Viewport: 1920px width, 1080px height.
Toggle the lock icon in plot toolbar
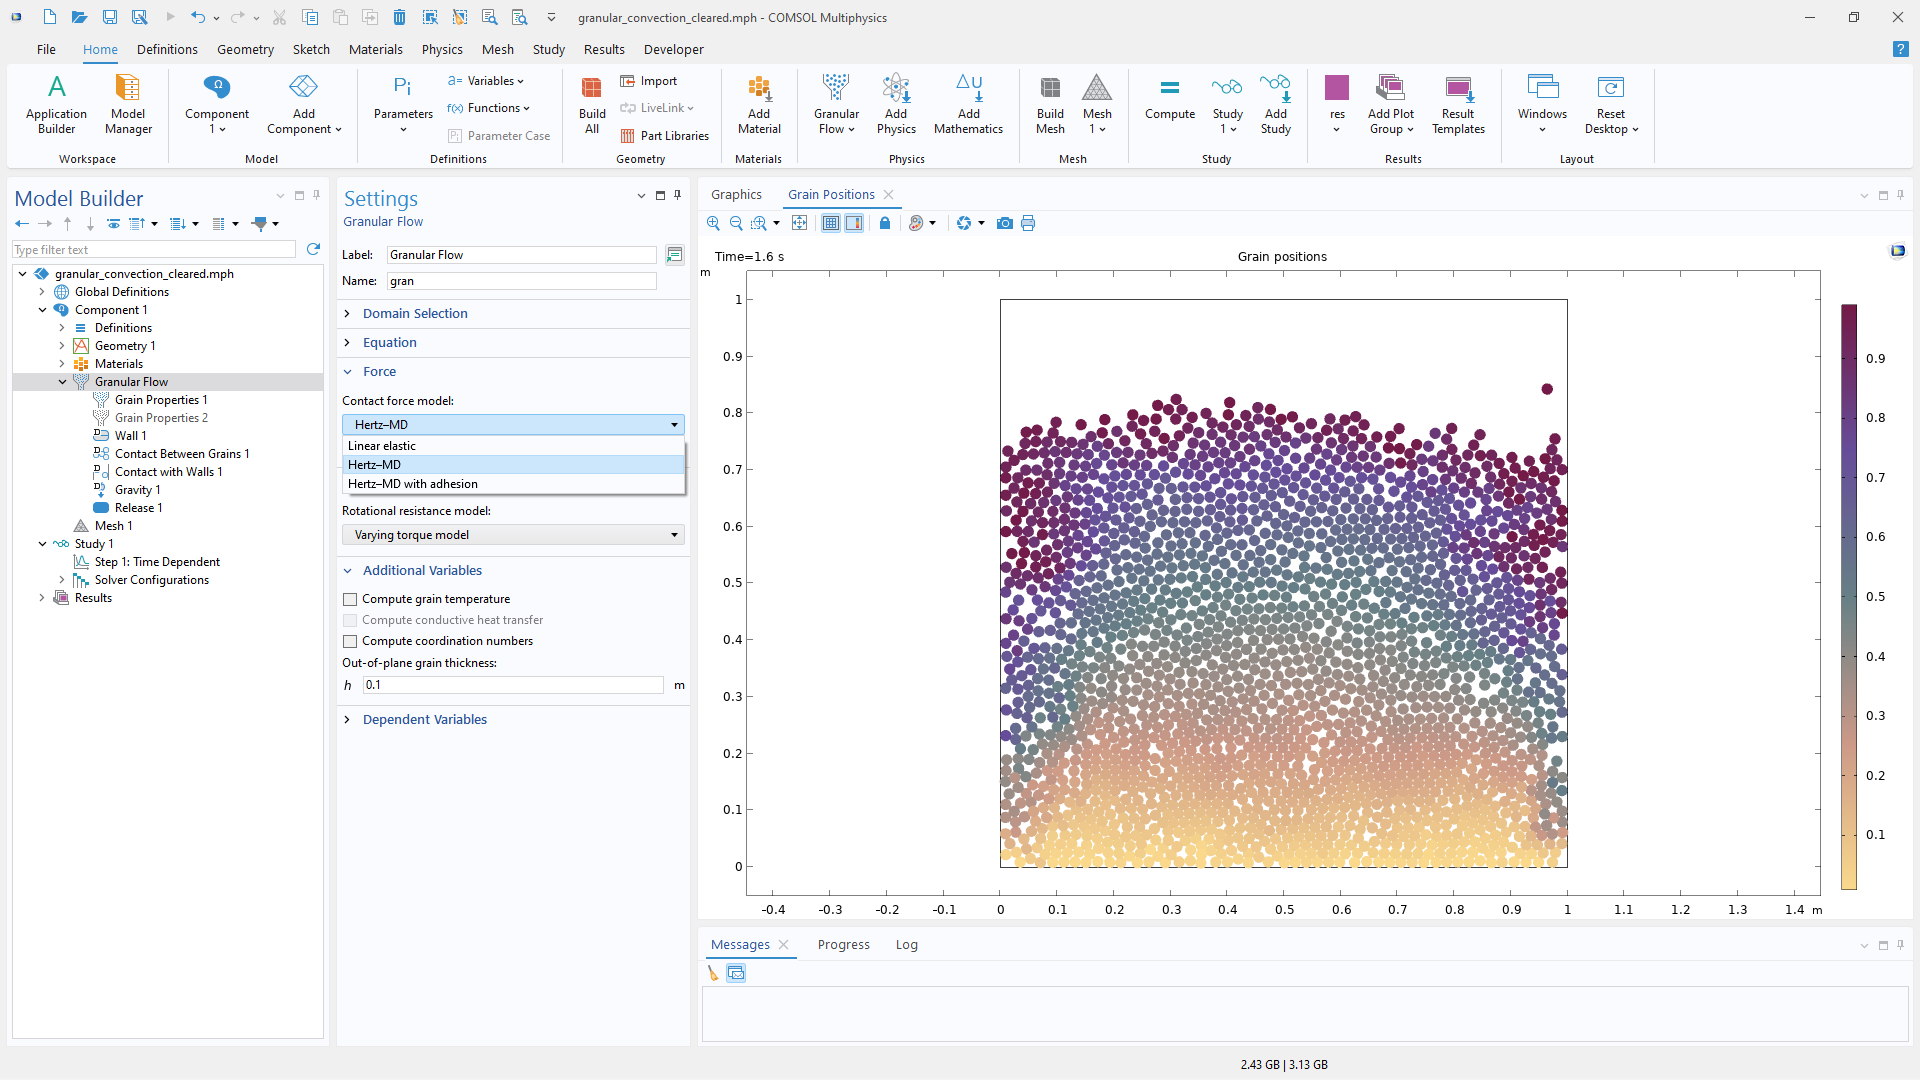885,223
